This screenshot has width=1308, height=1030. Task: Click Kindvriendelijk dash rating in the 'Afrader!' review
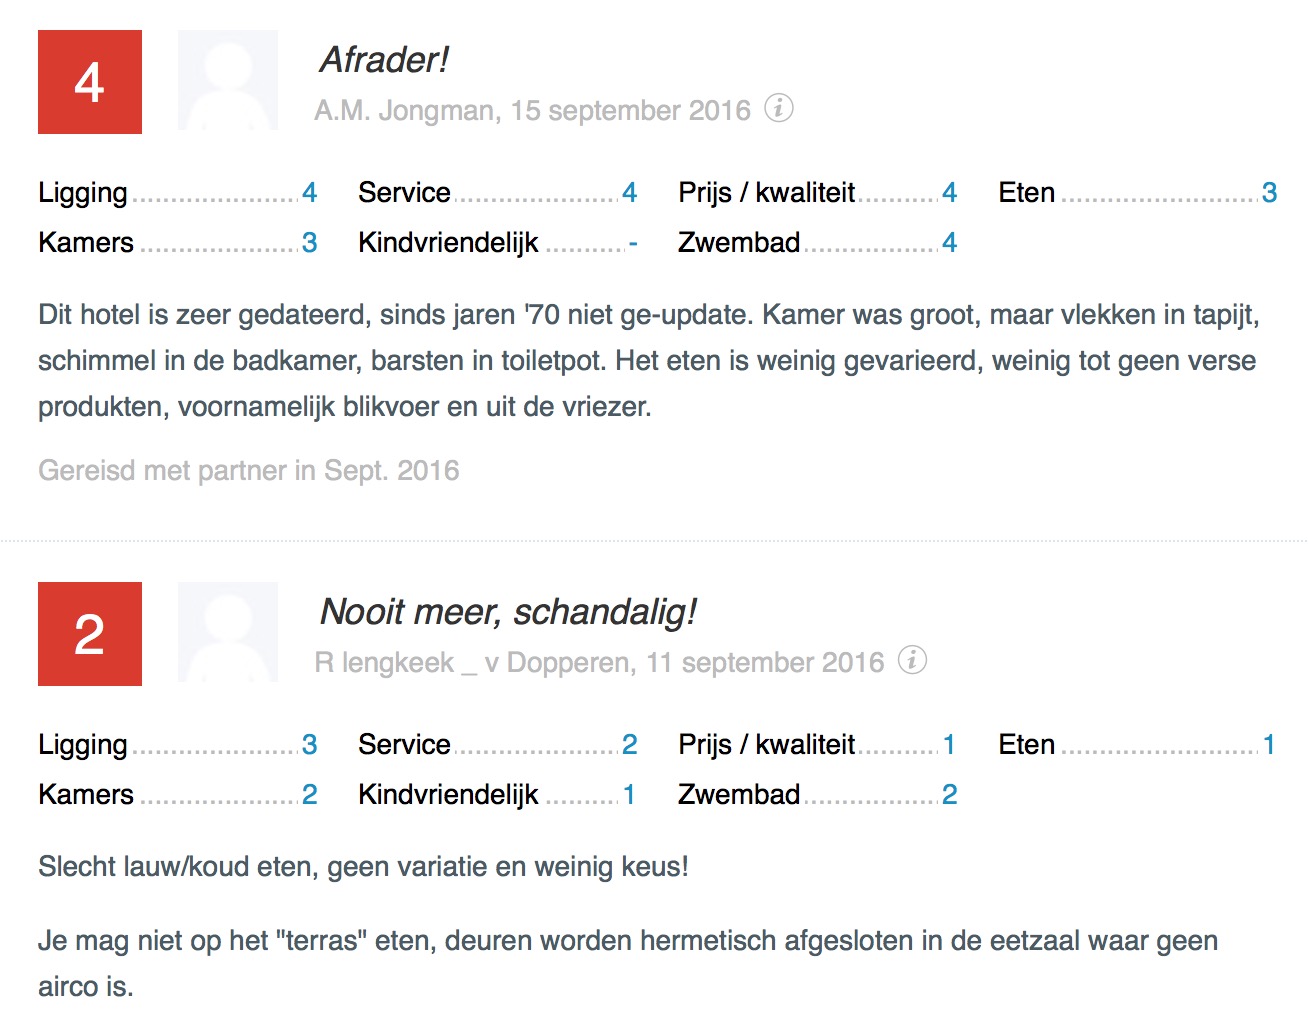(632, 242)
